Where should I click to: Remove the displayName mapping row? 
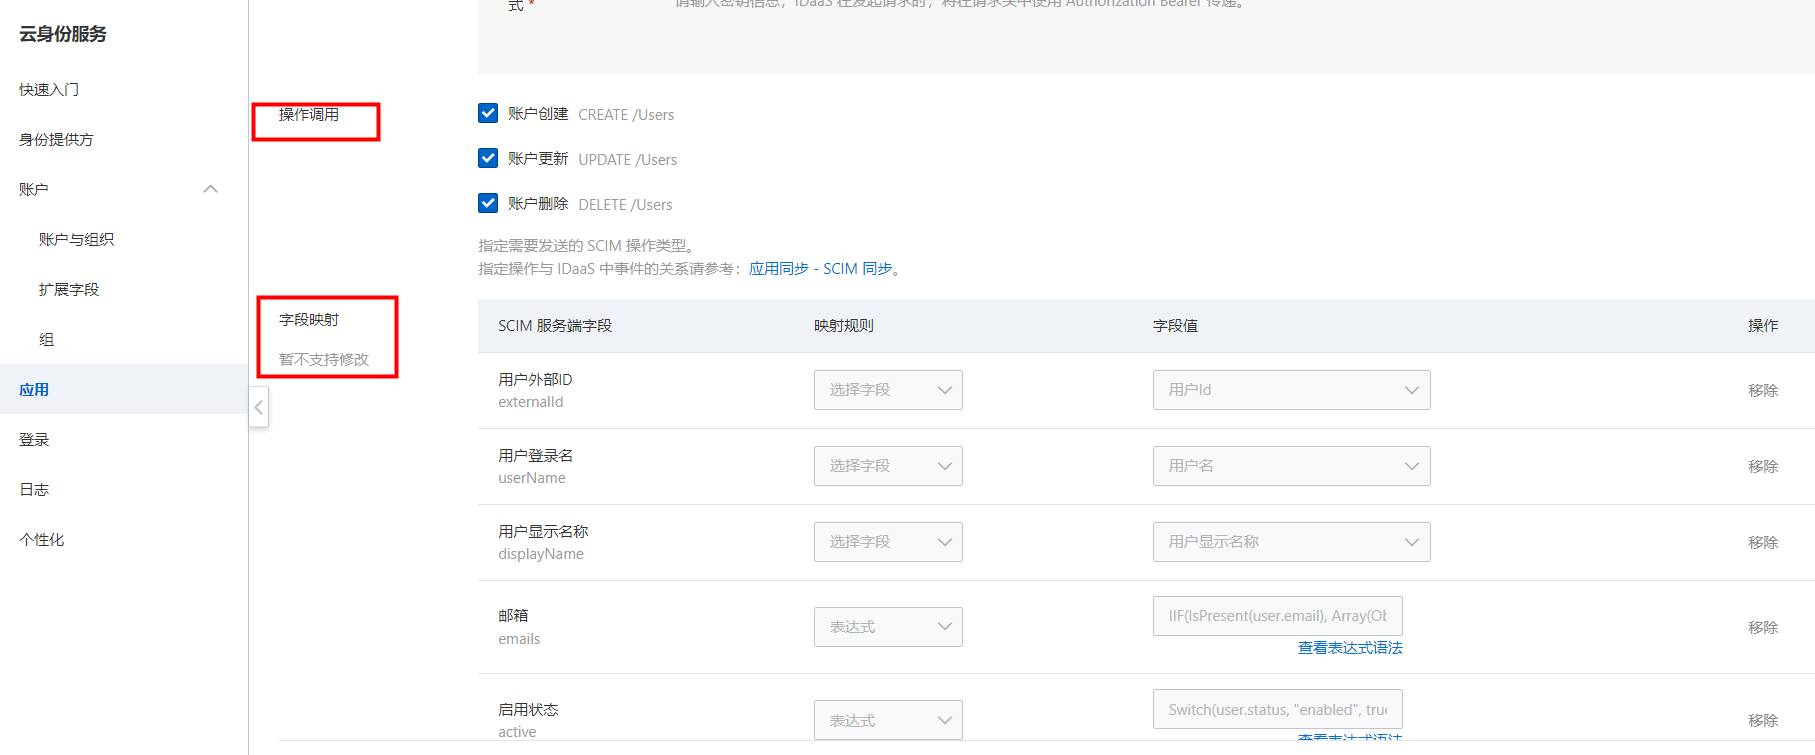tap(1763, 542)
